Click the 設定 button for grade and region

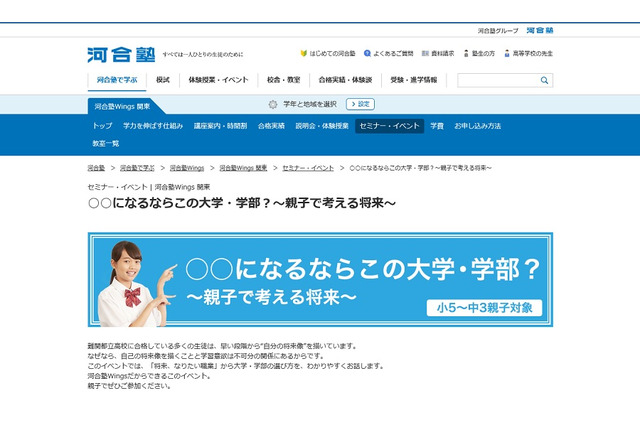[x=360, y=104]
